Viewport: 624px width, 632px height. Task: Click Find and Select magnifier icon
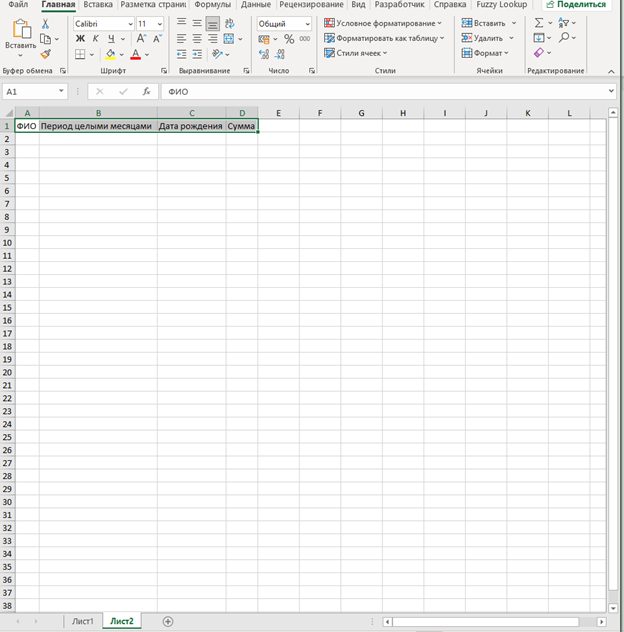tap(564, 37)
